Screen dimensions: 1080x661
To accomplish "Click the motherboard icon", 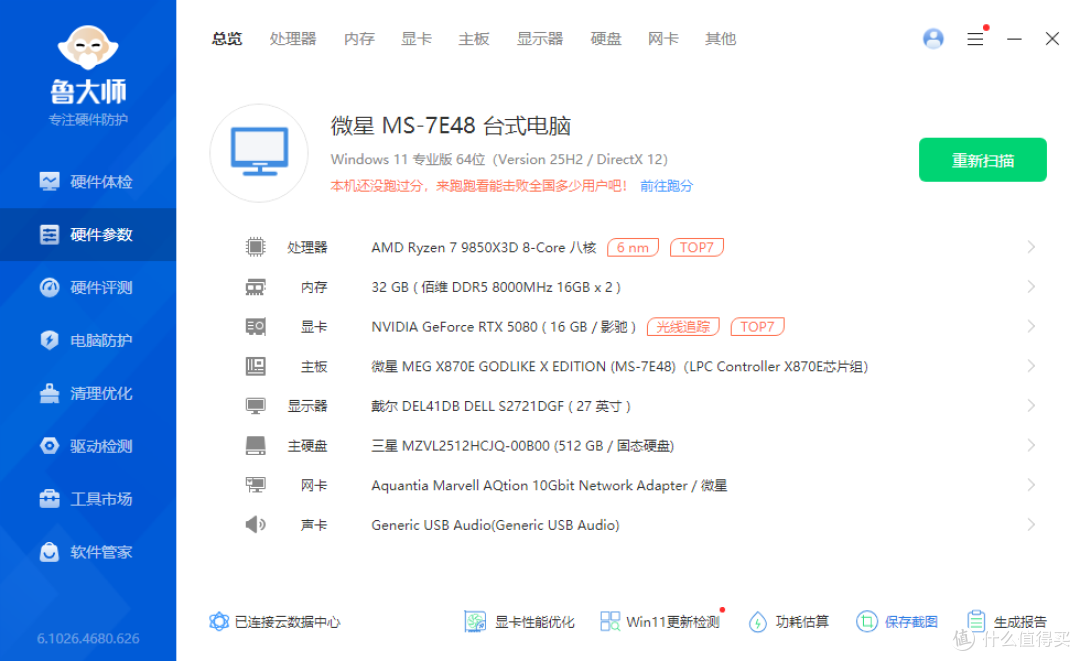I will [x=256, y=366].
